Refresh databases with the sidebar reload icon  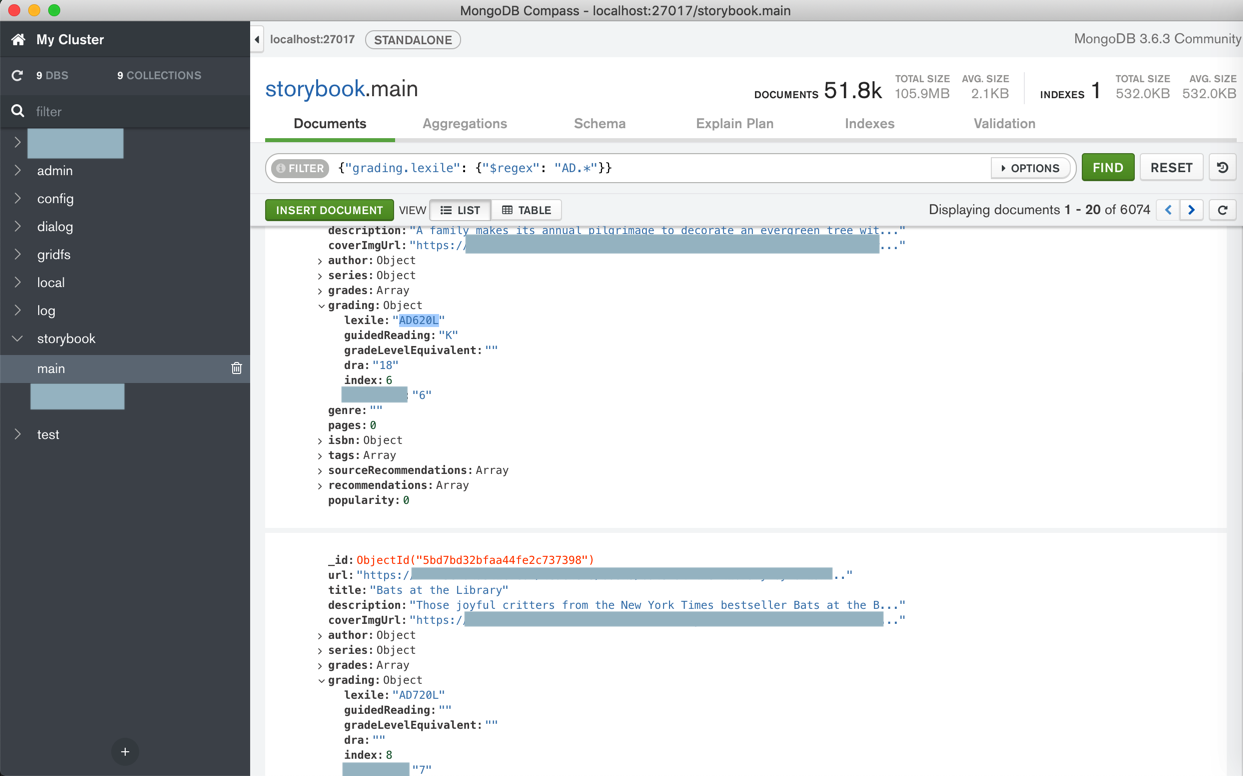point(17,75)
